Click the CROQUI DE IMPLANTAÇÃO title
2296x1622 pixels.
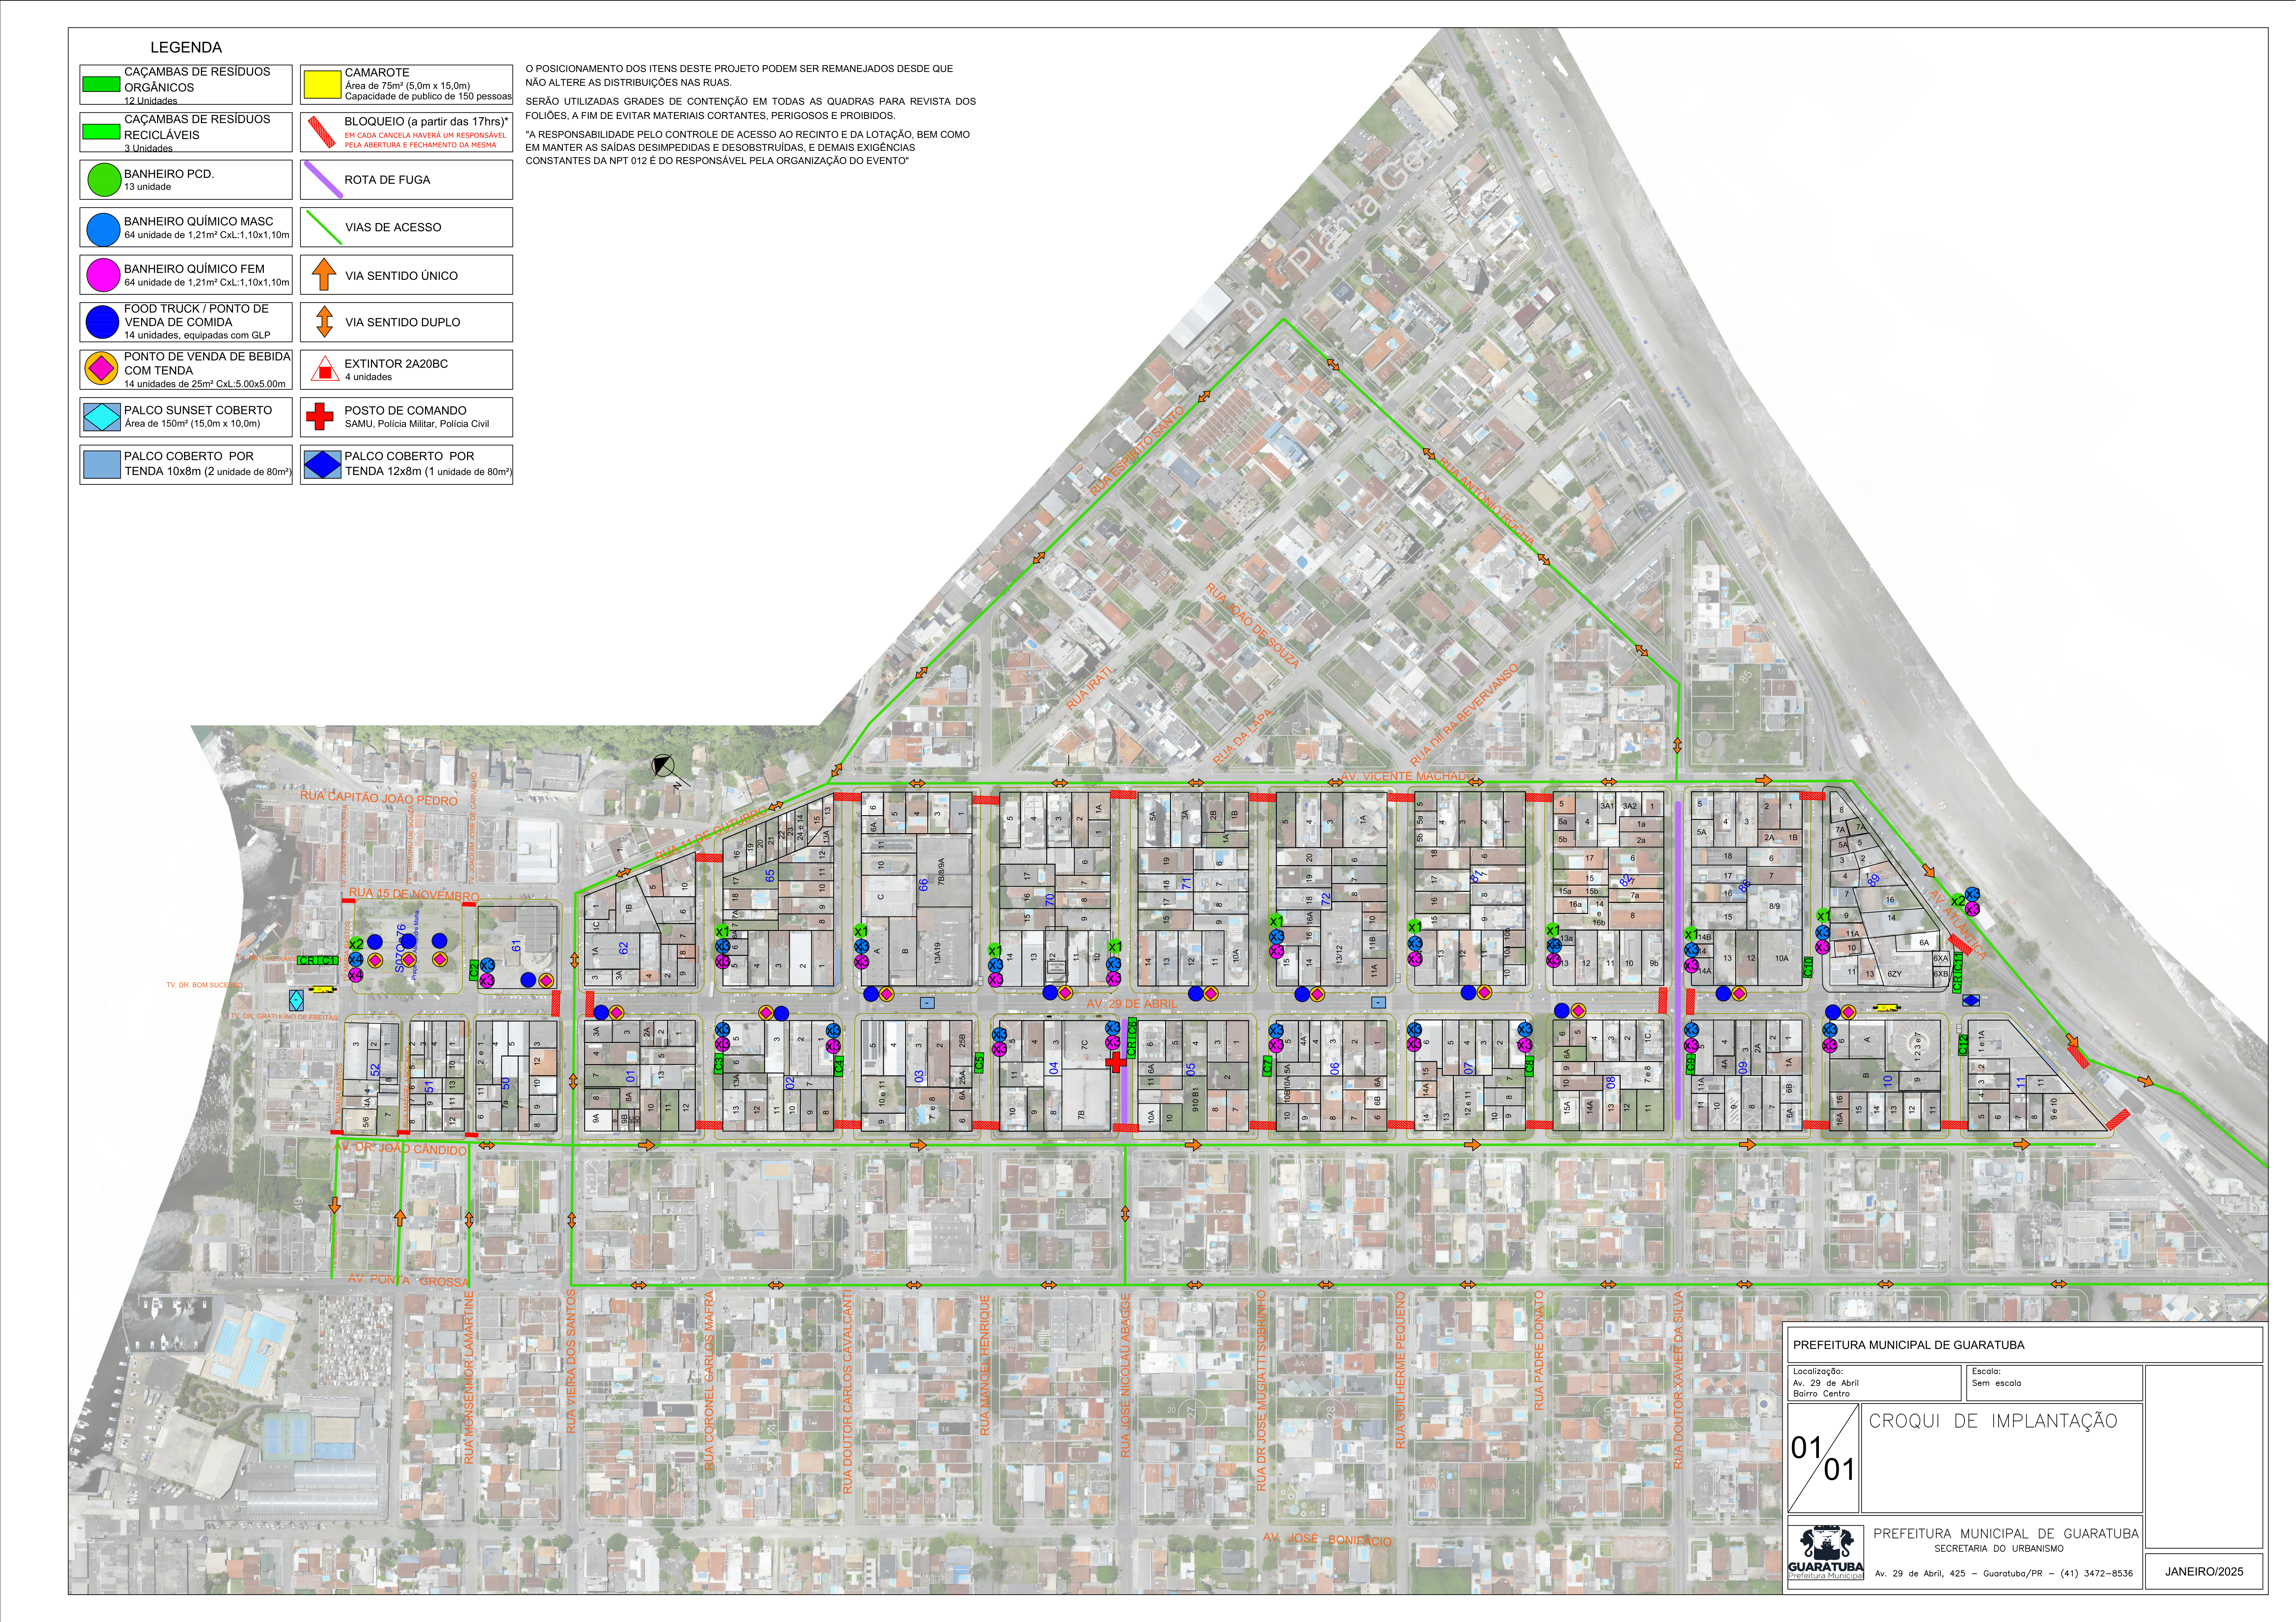click(x=1993, y=1421)
